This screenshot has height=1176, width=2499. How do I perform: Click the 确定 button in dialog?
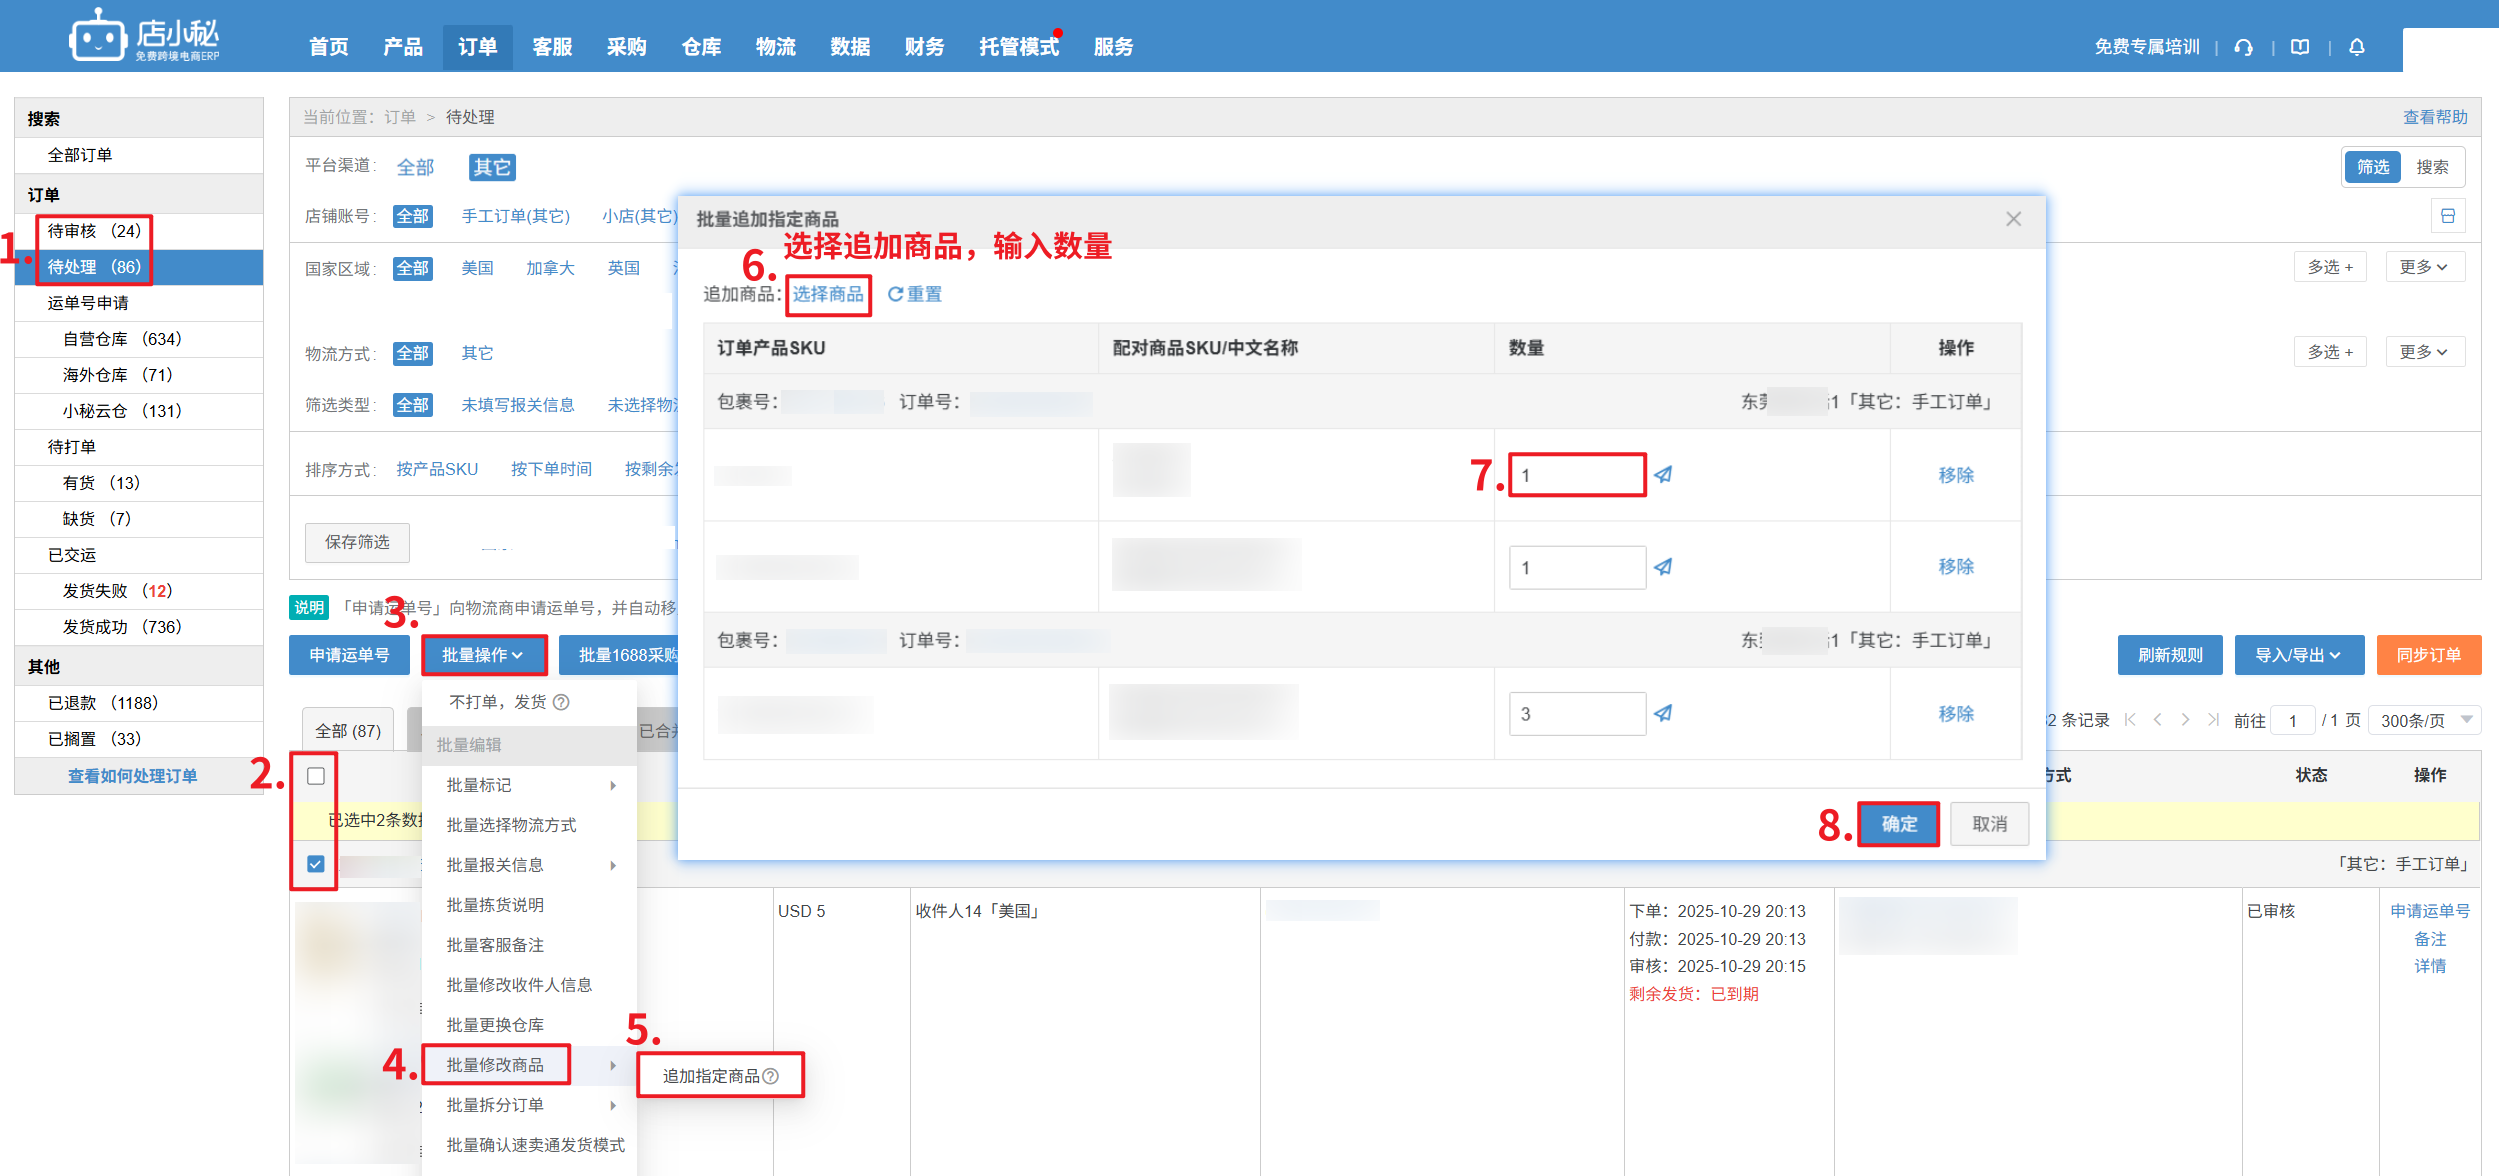[x=1898, y=824]
